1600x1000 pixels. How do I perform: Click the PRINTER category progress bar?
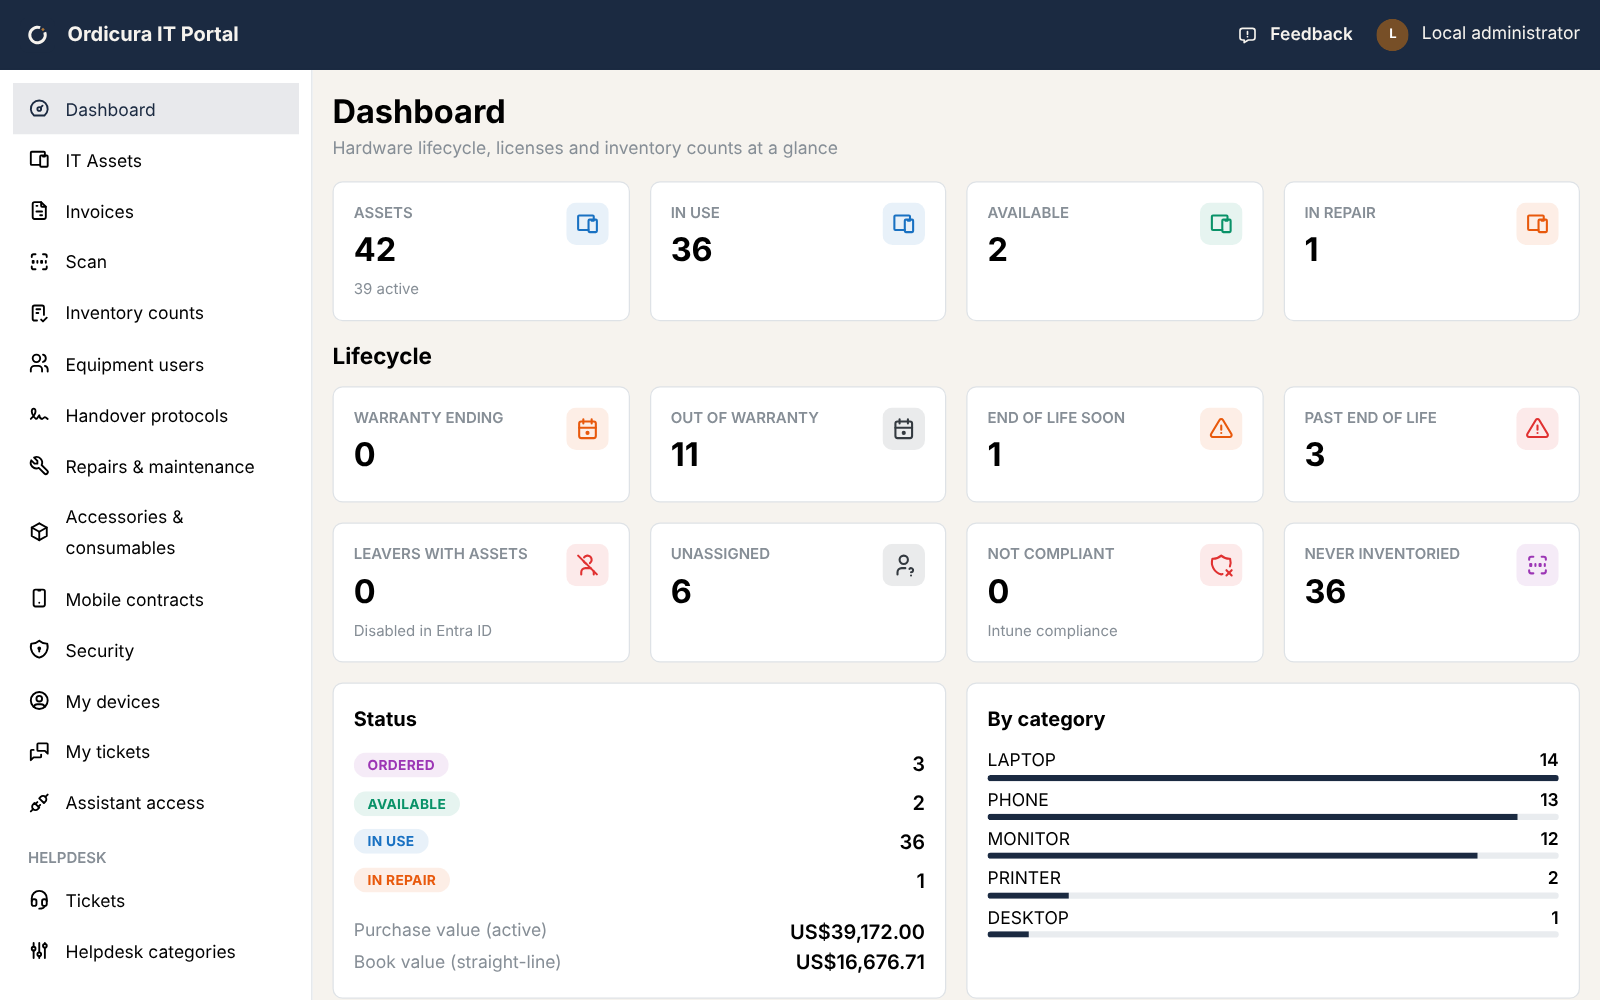pyautogui.click(x=1273, y=896)
